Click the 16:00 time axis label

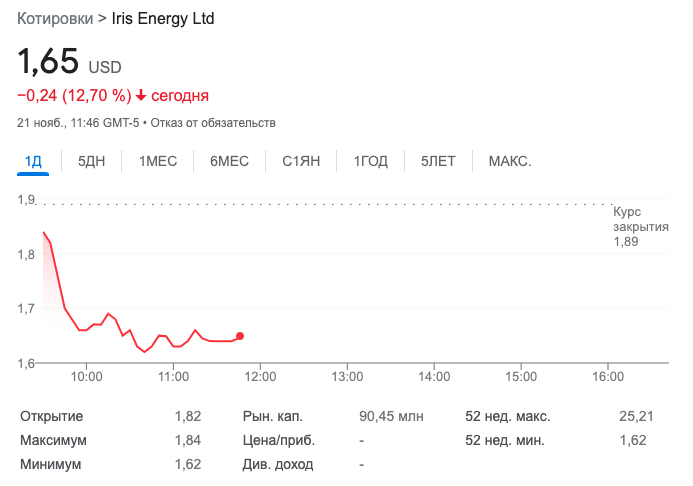pos(608,378)
